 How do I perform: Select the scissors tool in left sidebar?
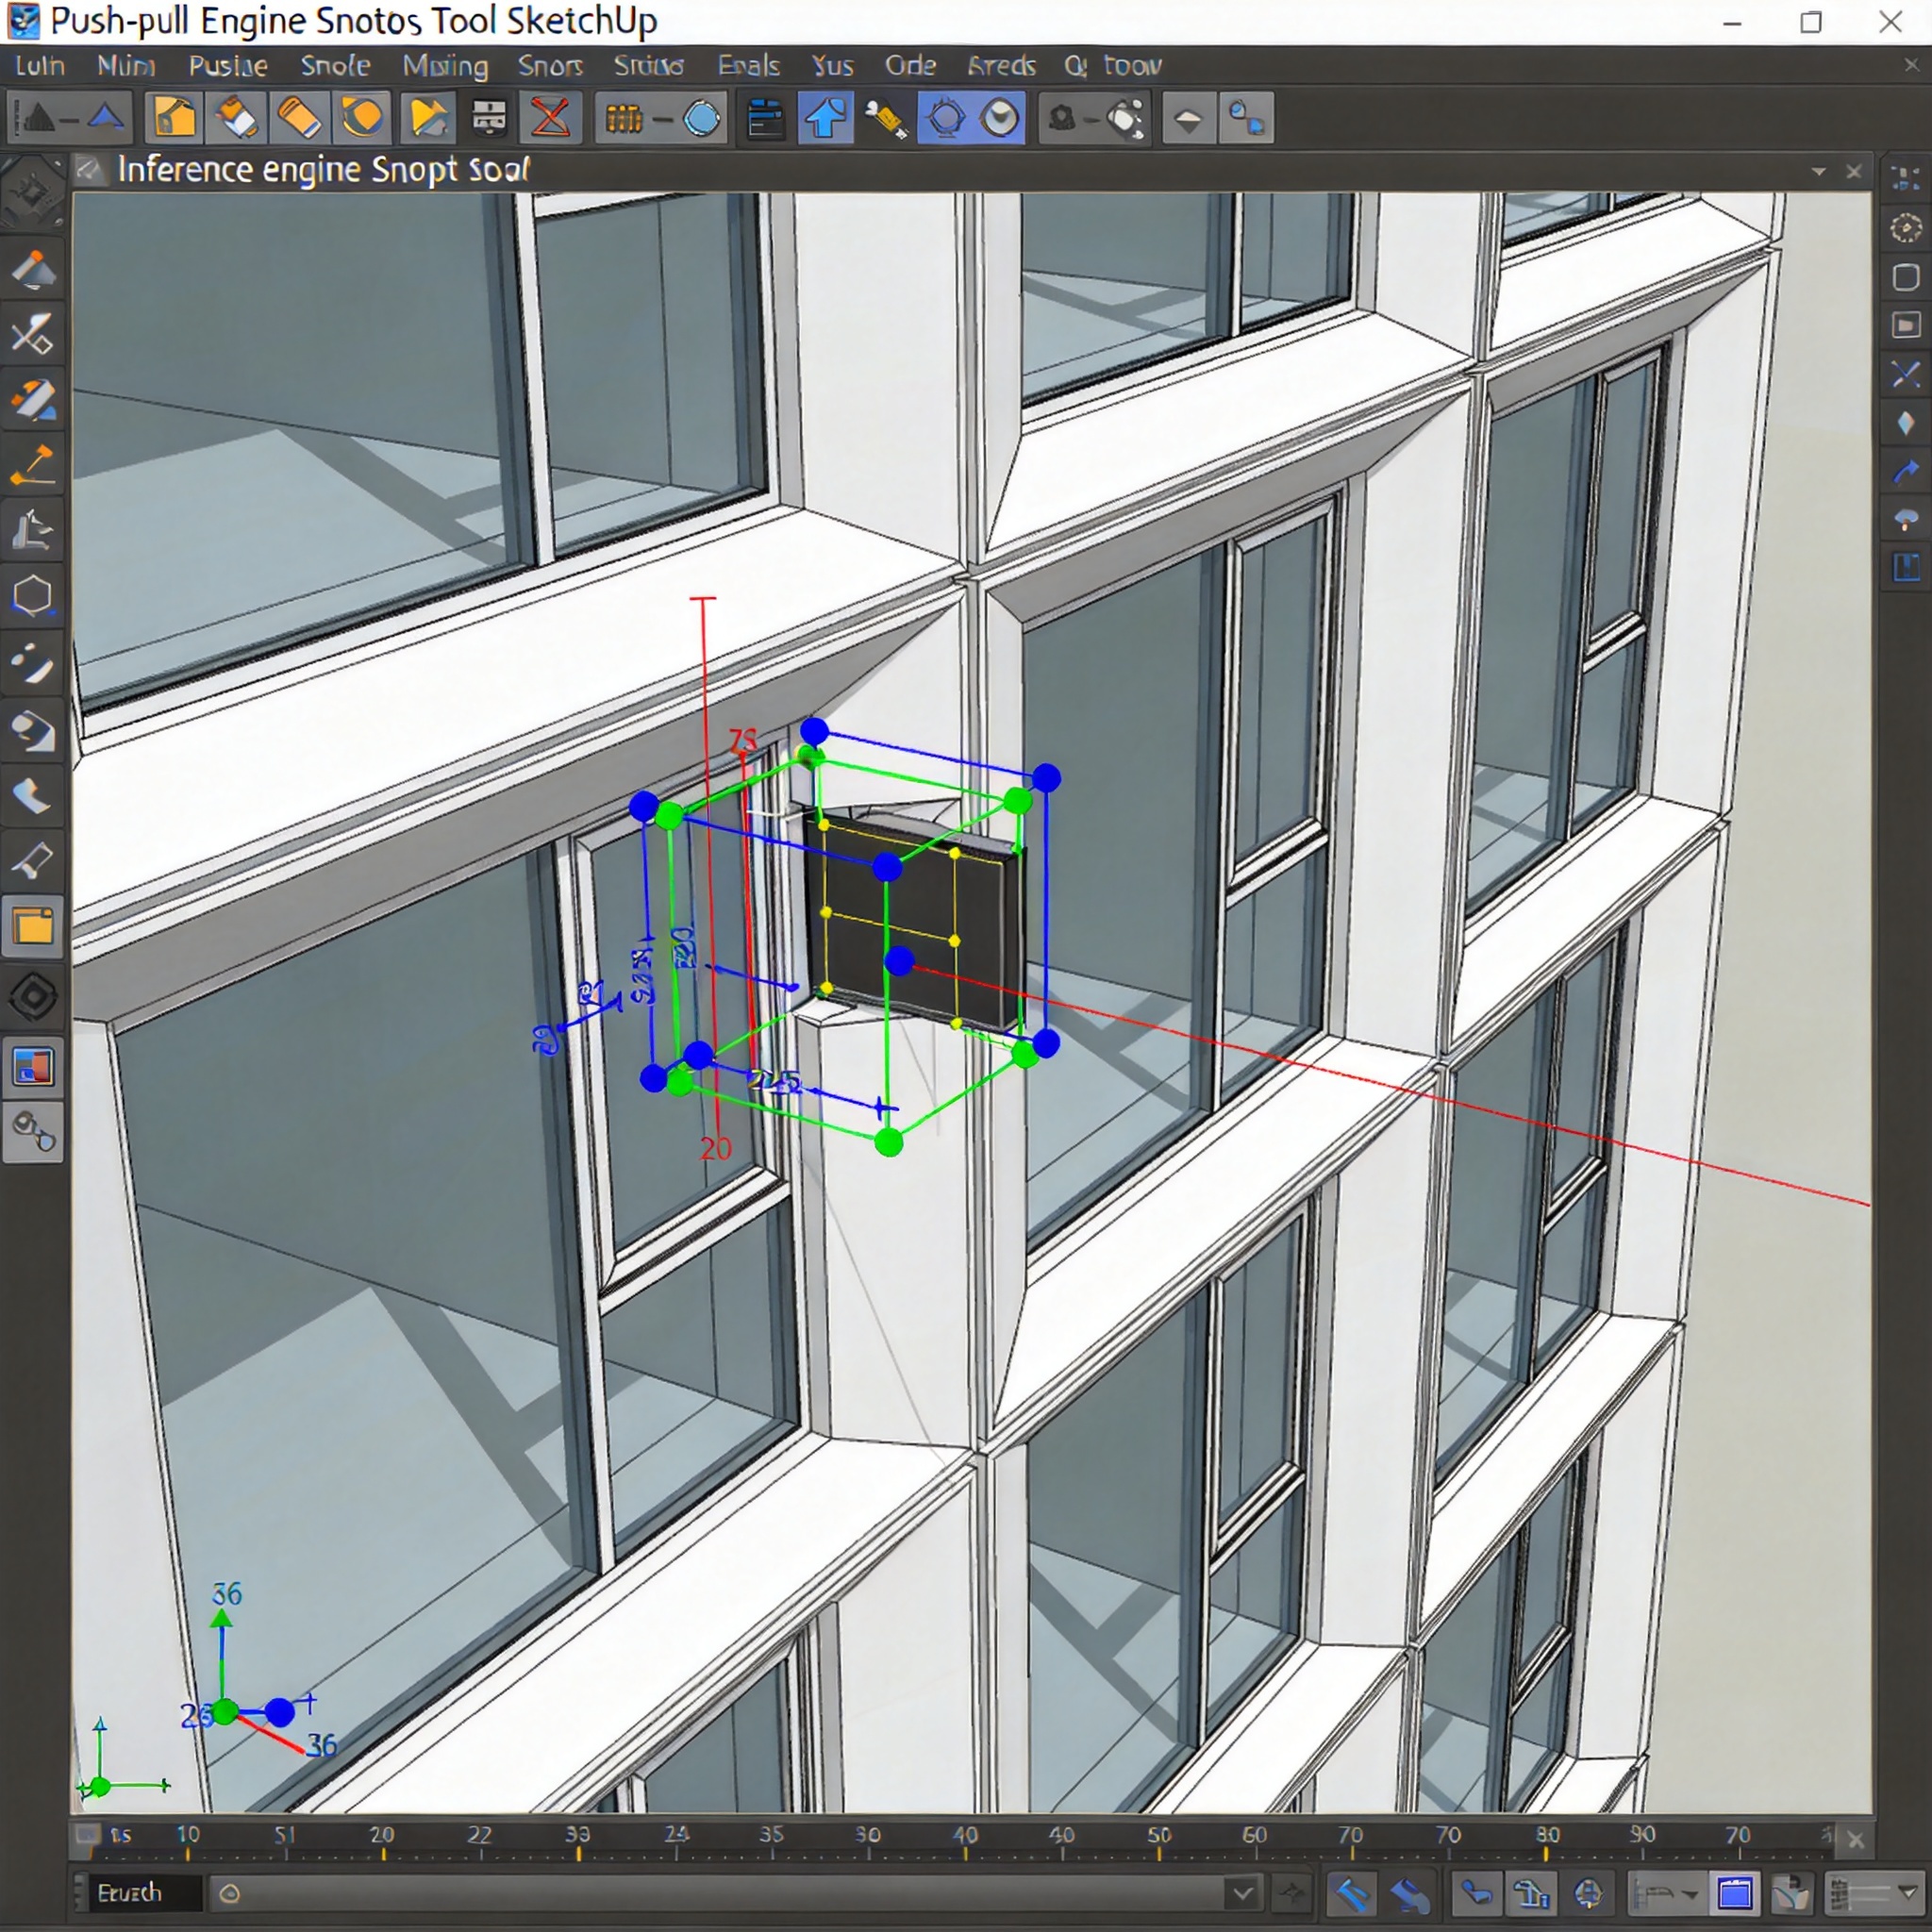pos(32,335)
